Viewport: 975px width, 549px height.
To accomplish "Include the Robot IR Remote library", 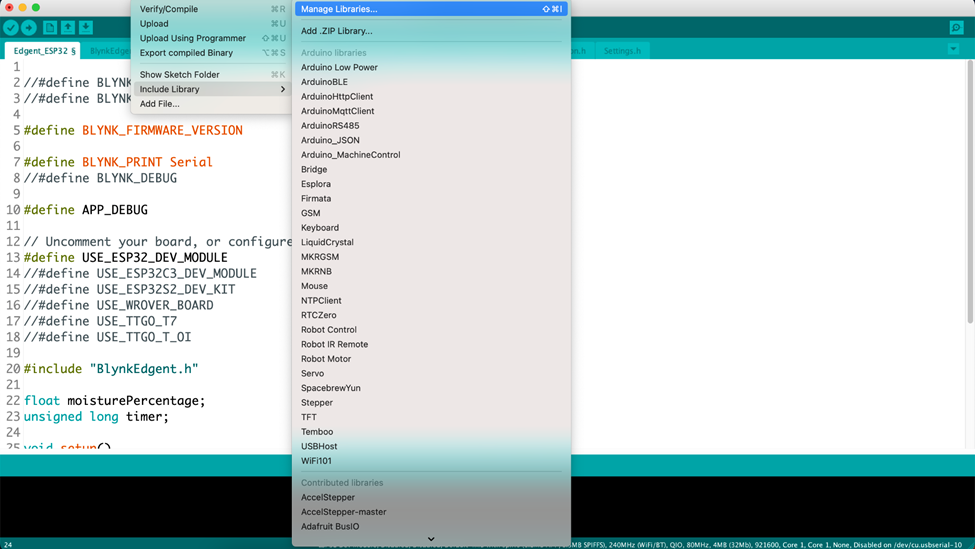I will point(431,344).
